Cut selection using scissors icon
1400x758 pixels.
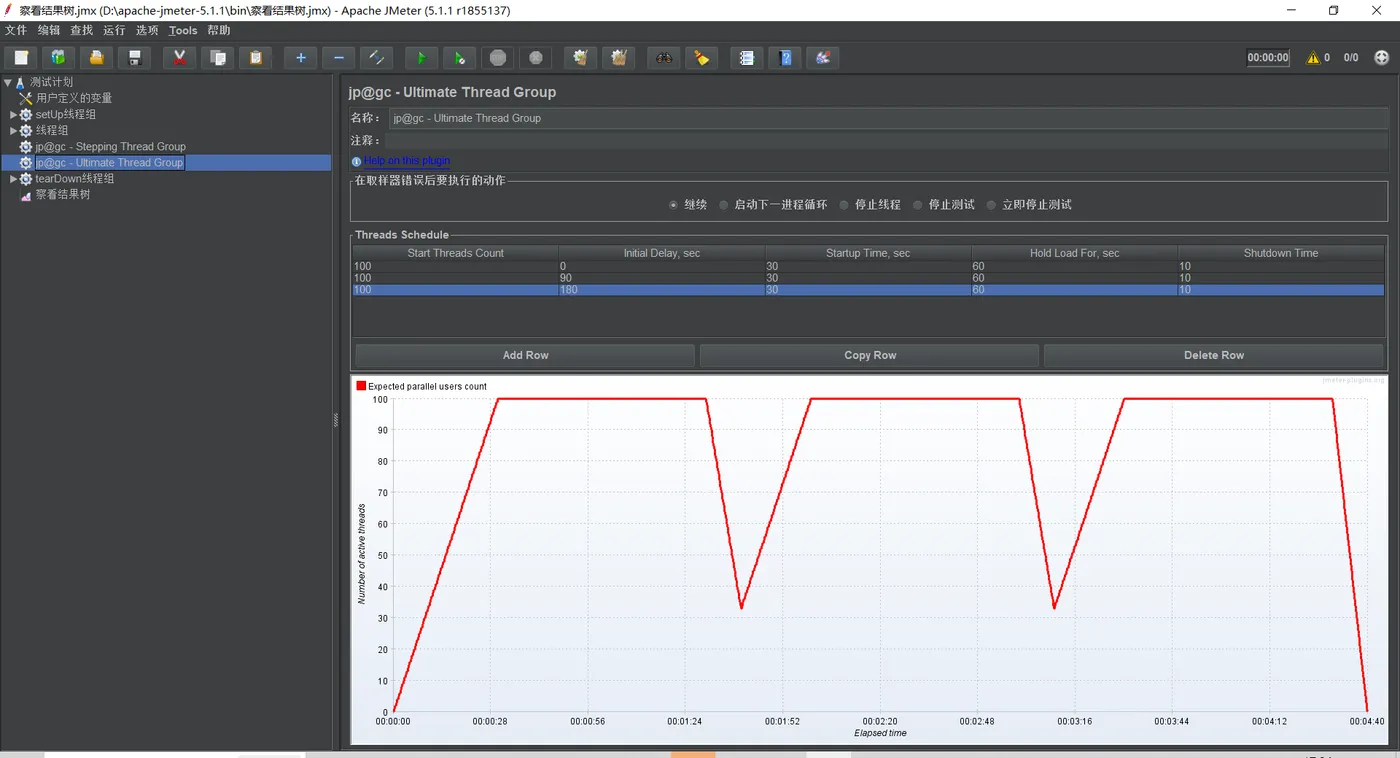click(179, 58)
